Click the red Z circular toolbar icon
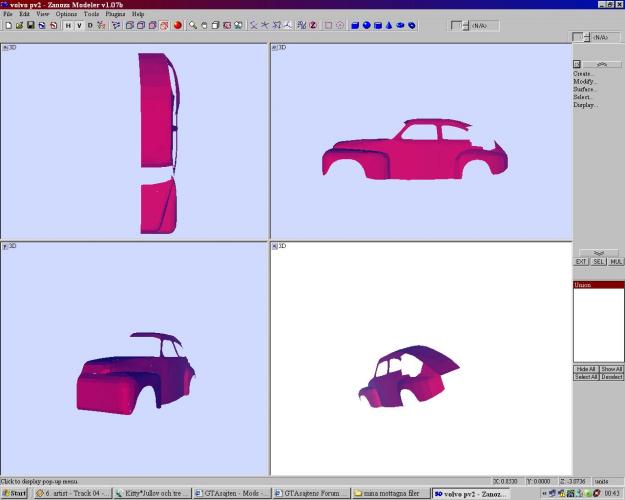Screen dimensions: 625x500 pos(313,25)
